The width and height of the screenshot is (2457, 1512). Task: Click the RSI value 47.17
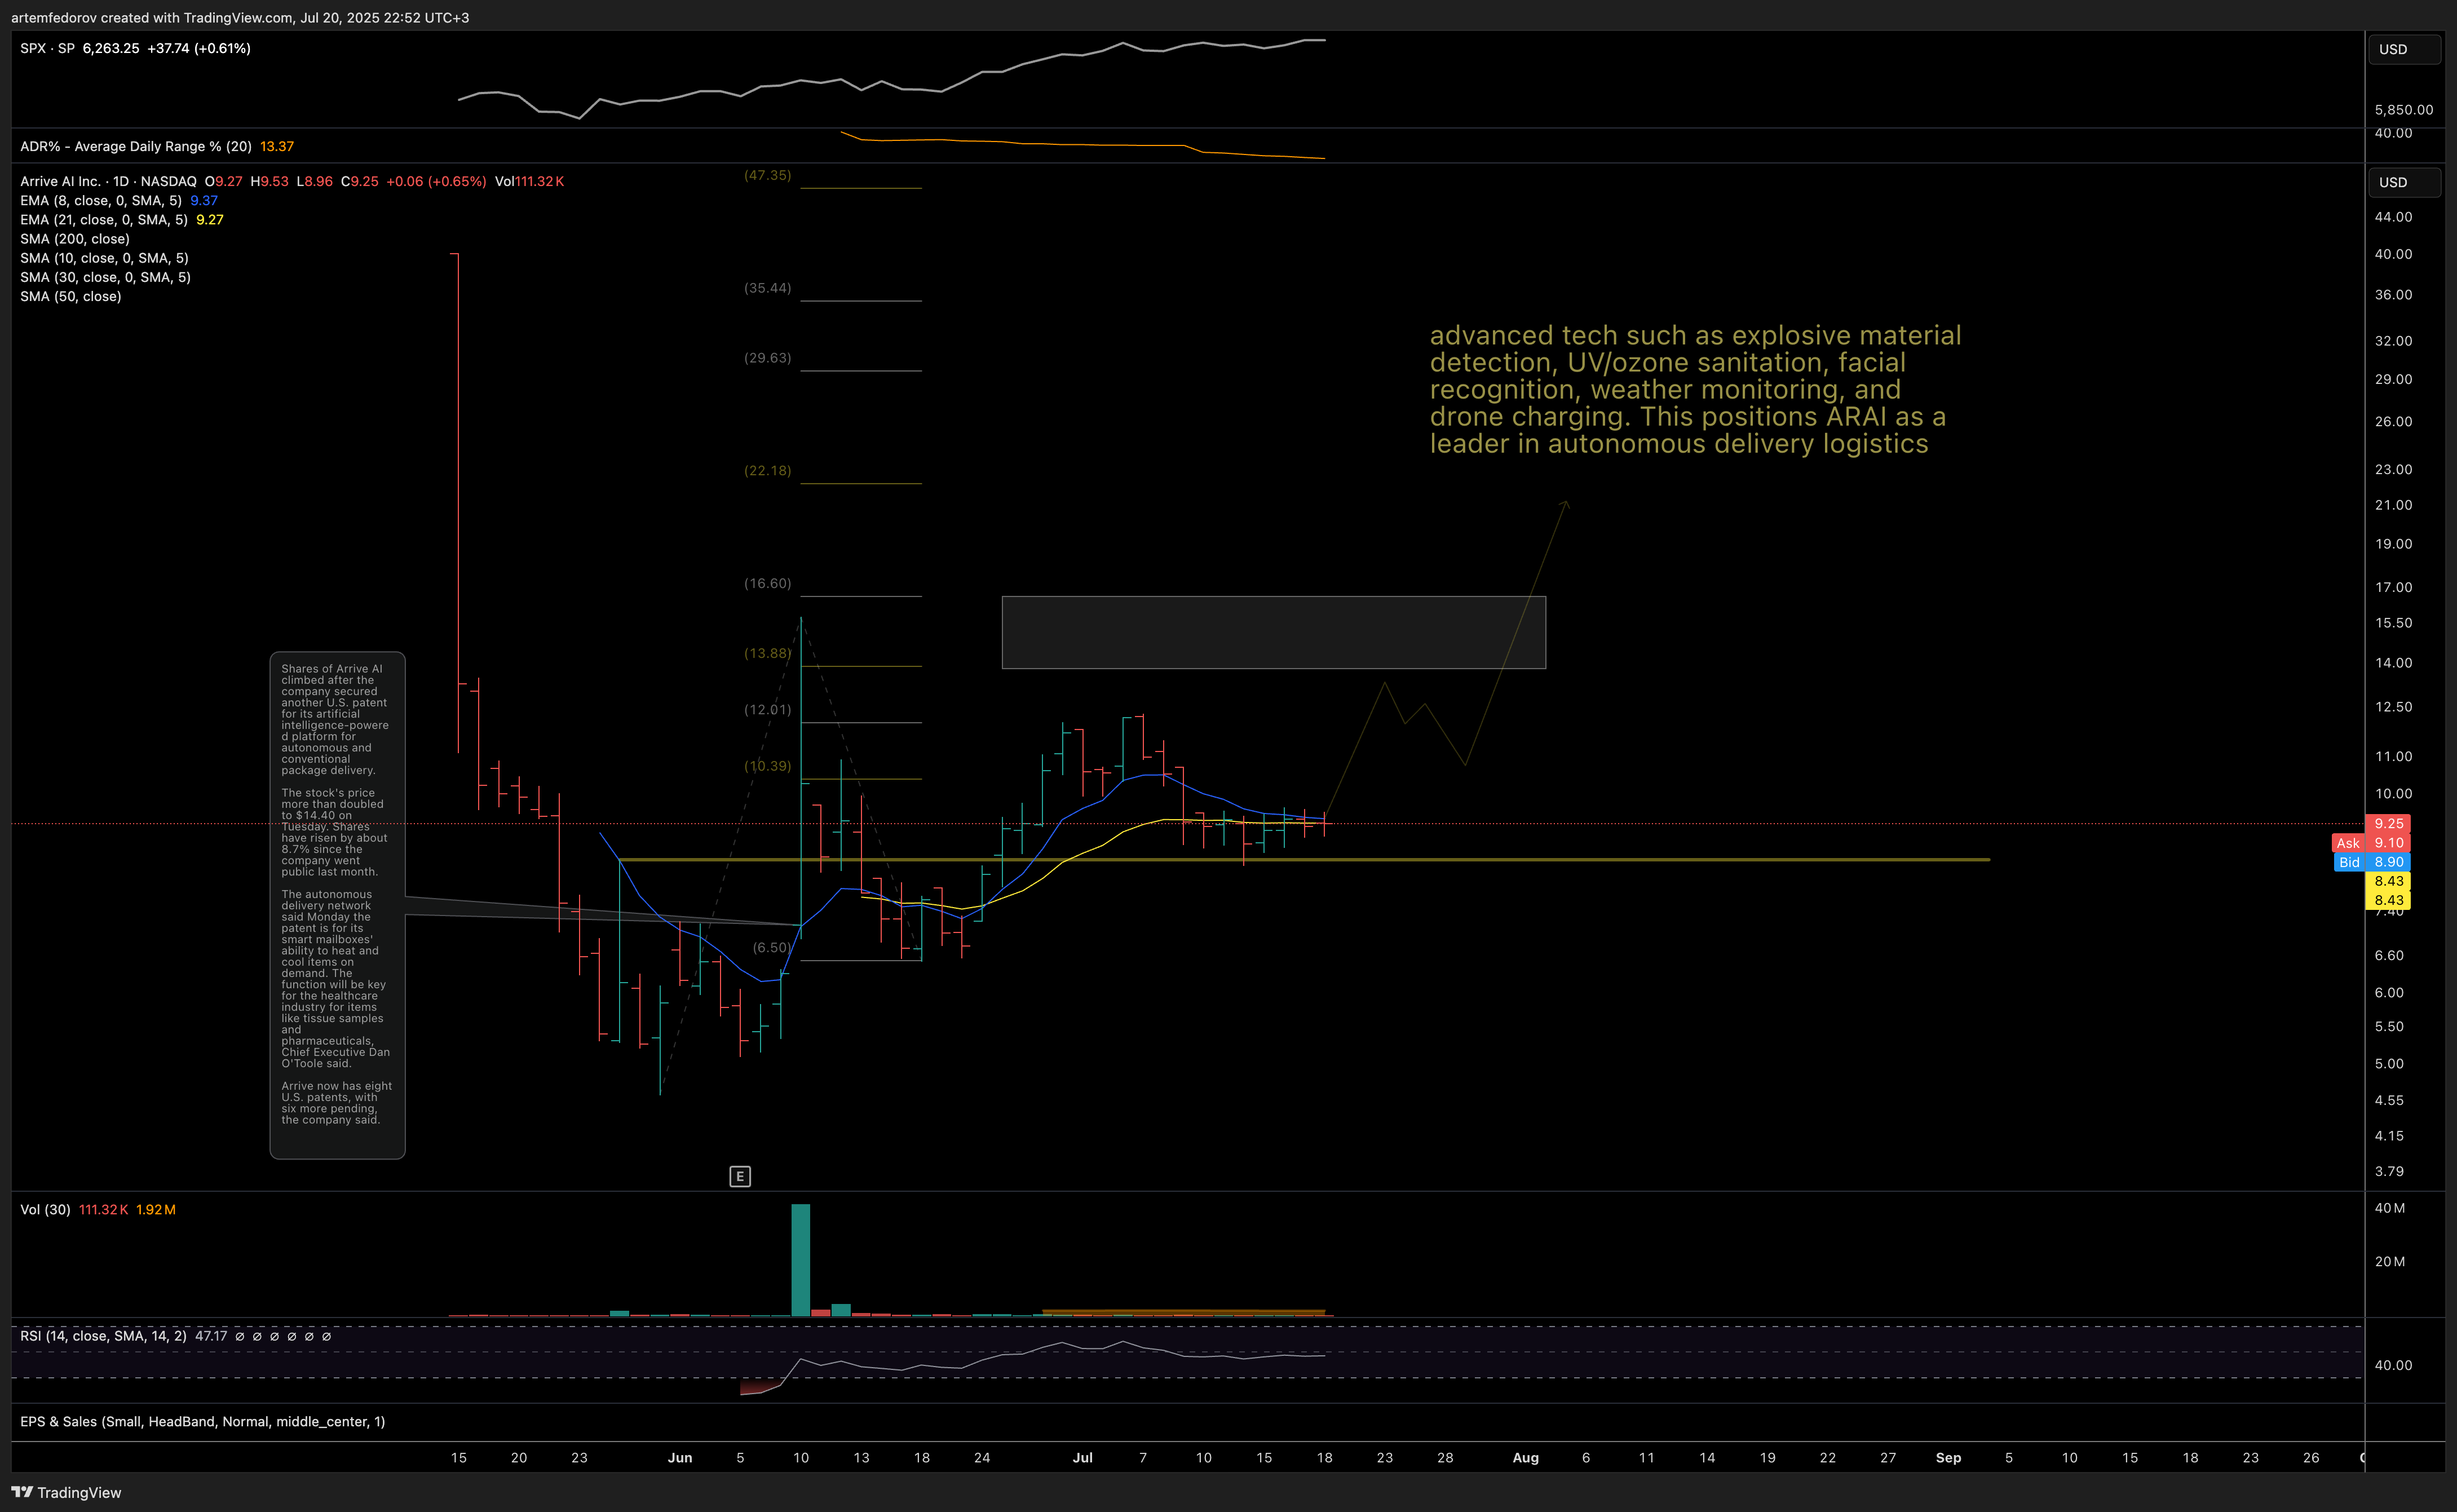coord(211,1336)
